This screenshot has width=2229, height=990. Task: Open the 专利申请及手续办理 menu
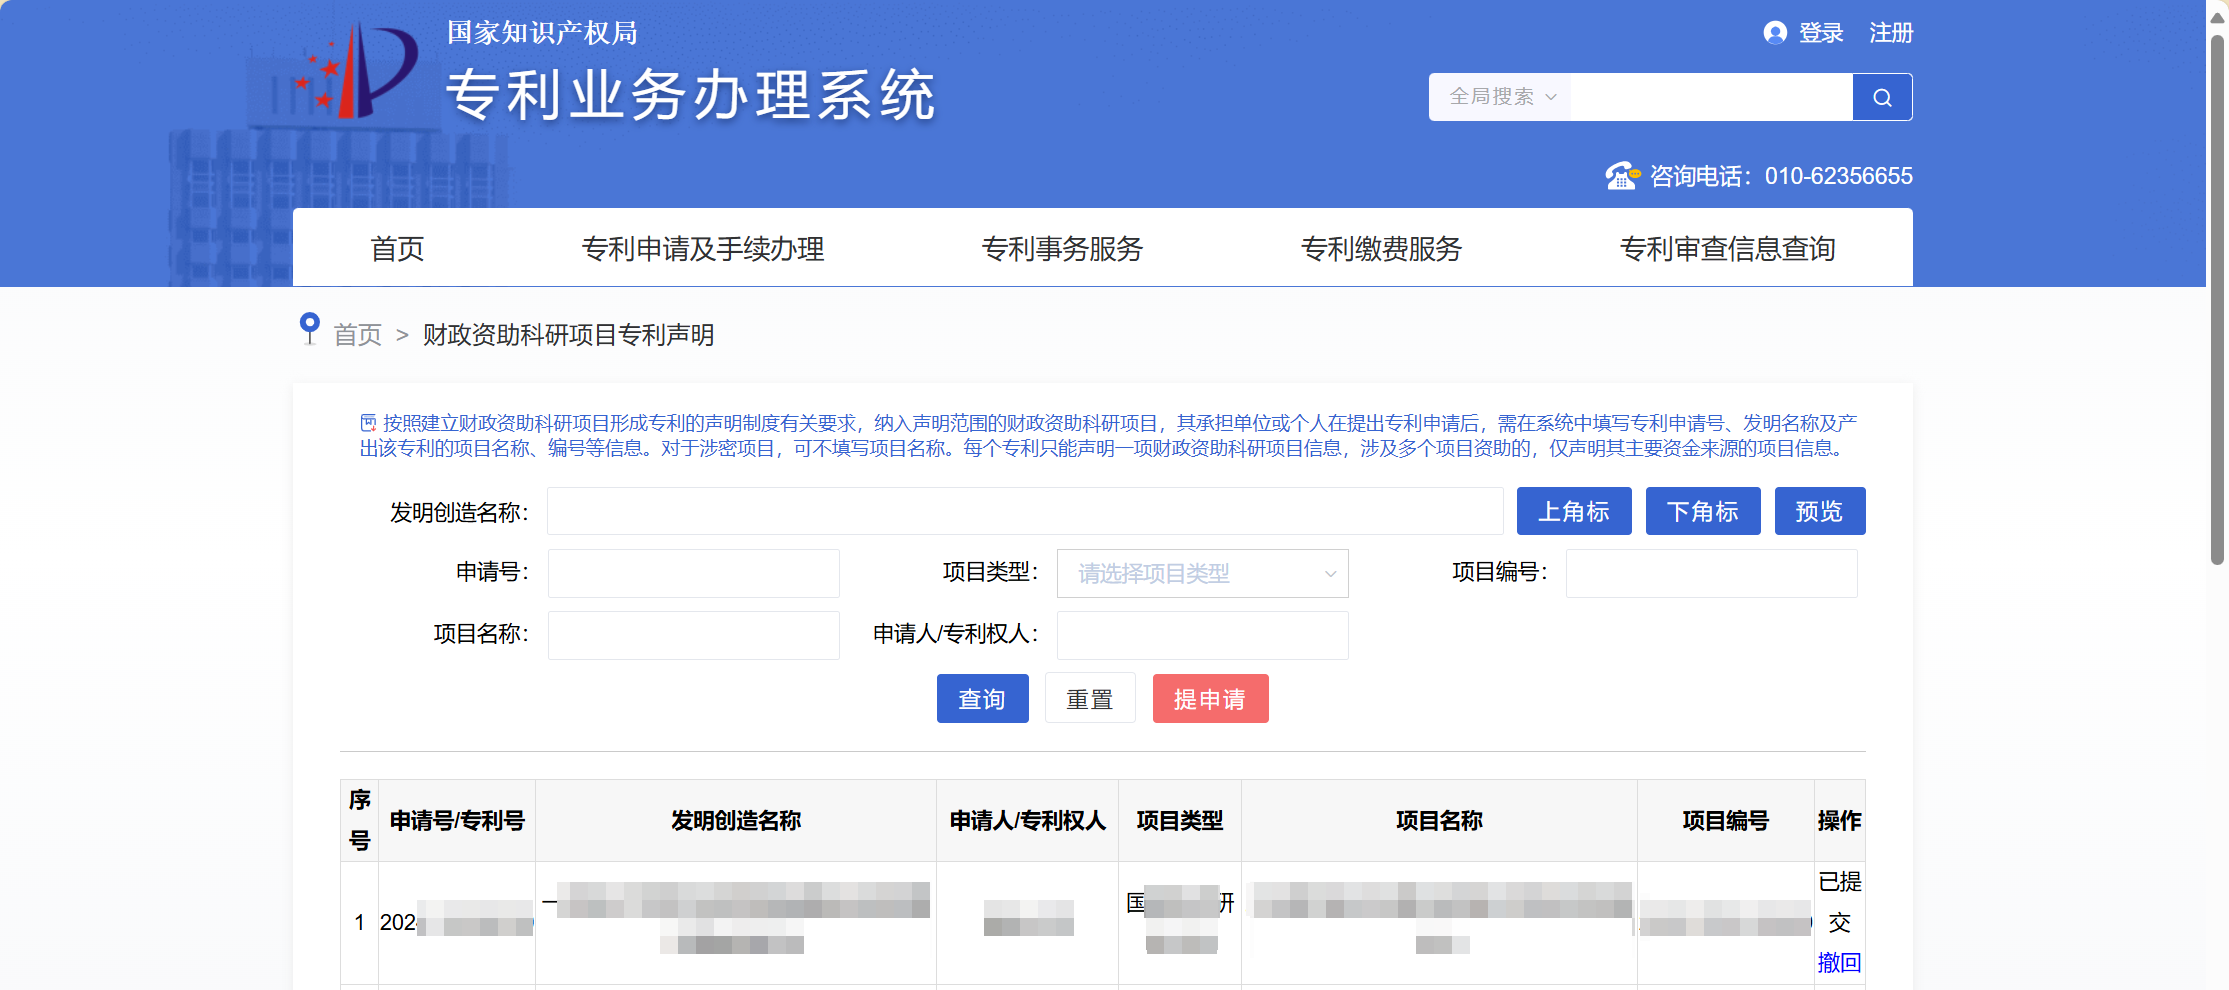point(703,248)
